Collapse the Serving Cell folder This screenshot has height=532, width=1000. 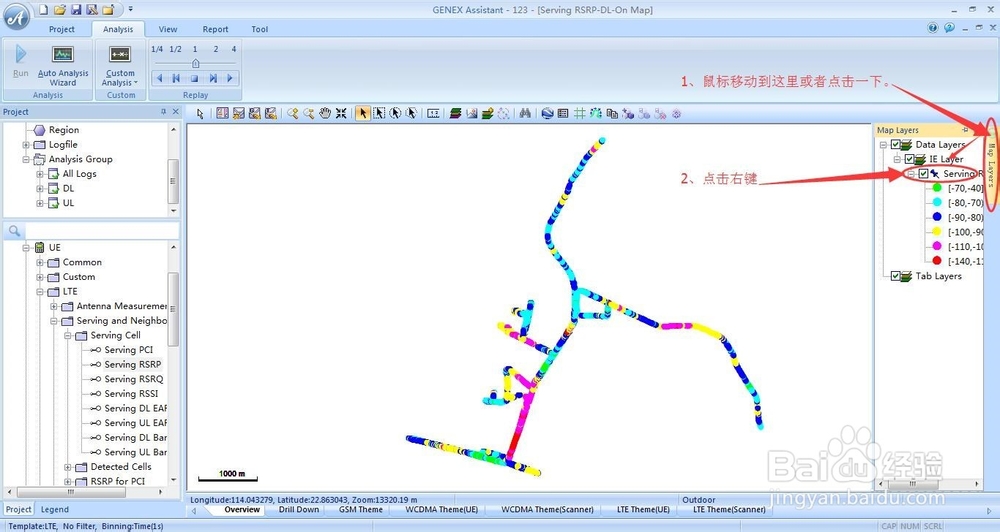pos(68,336)
